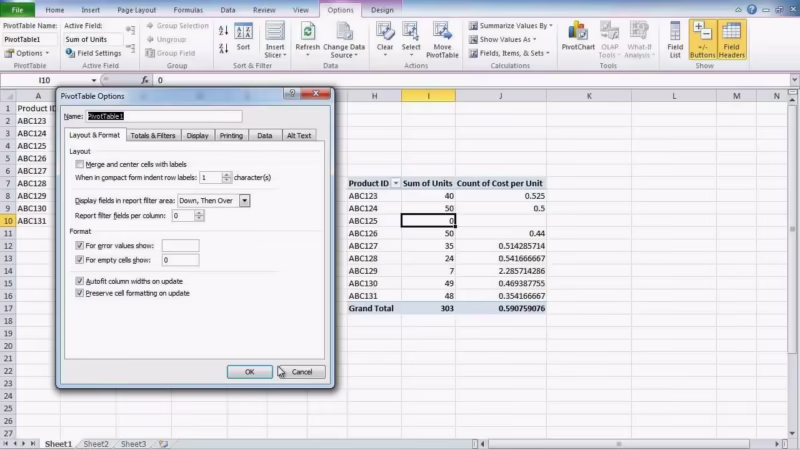Switch to the Data tab in dialog
800x450 pixels.
(264, 135)
